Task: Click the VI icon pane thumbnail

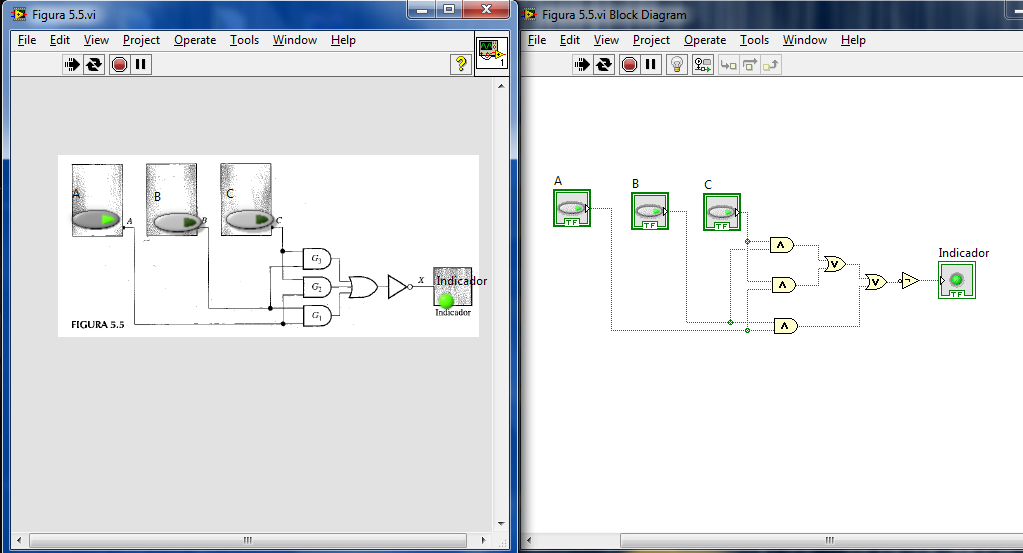Action: [491, 53]
